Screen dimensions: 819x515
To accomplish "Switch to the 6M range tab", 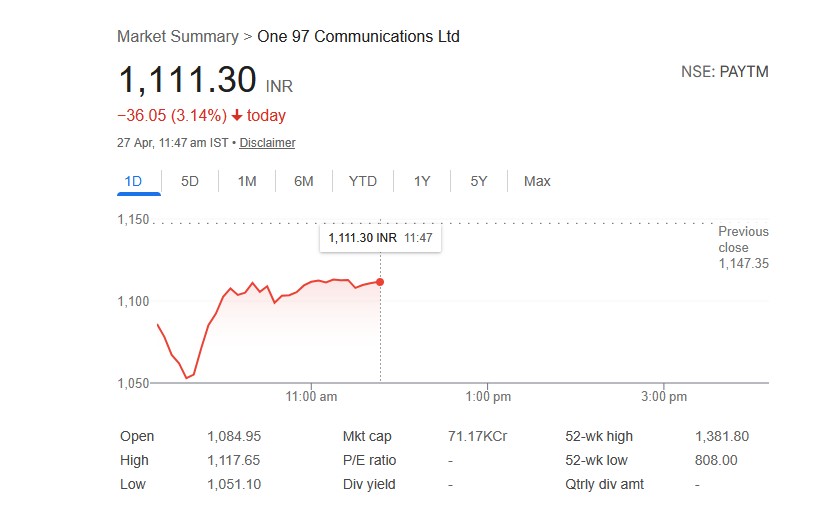I will [304, 181].
